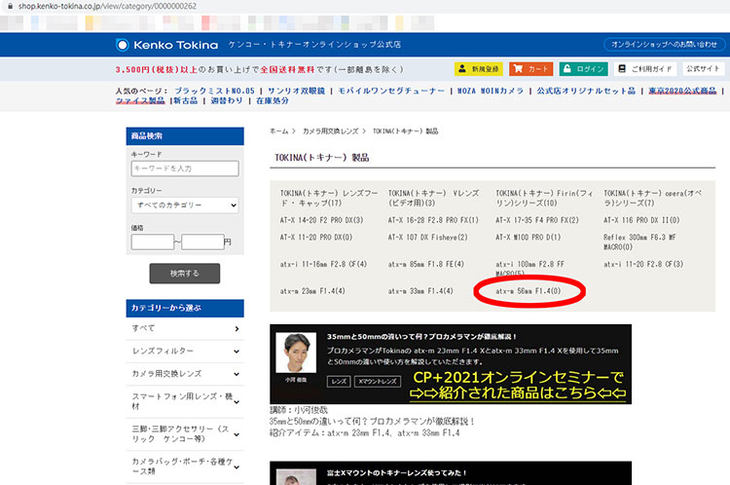Click the yellow 新規登録 sign-up button

tap(478, 69)
